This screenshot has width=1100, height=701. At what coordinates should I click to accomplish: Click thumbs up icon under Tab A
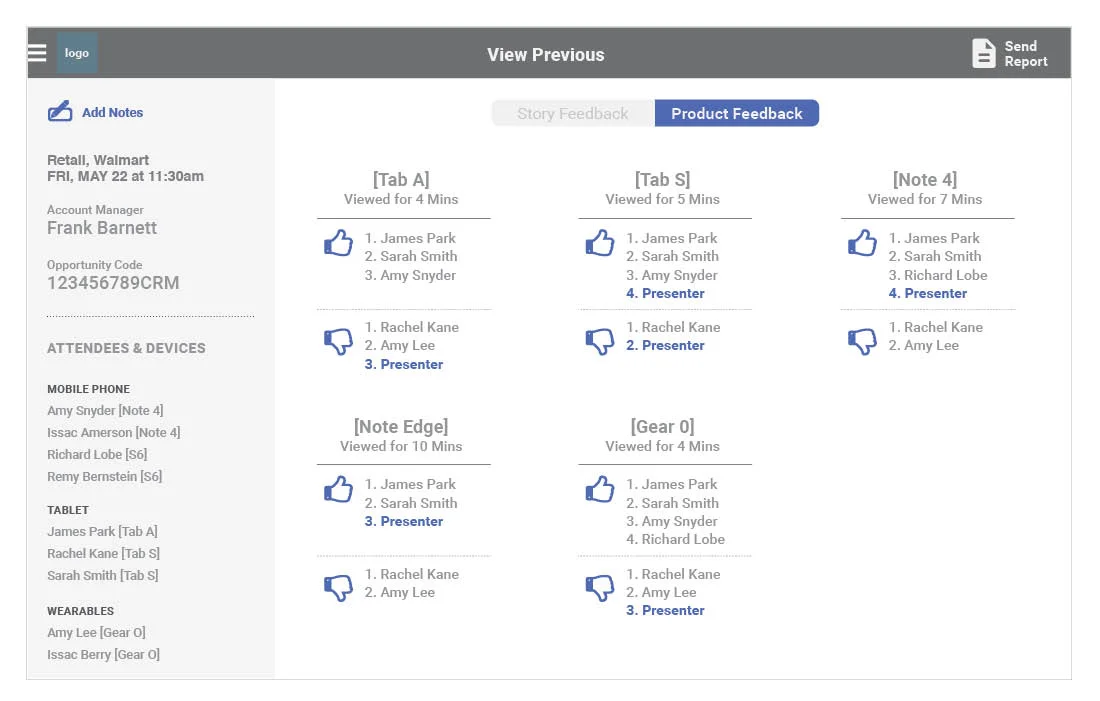pos(338,243)
